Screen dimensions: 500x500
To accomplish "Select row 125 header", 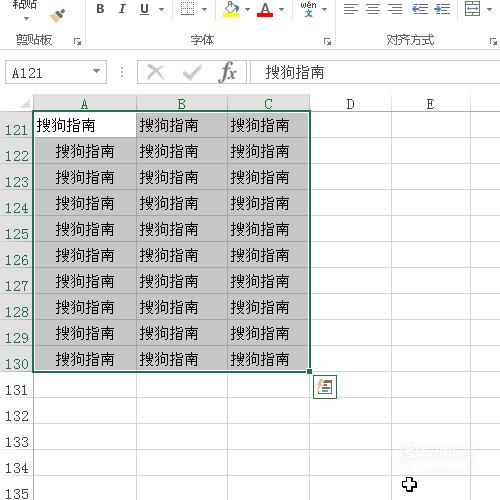I will tap(16, 229).
